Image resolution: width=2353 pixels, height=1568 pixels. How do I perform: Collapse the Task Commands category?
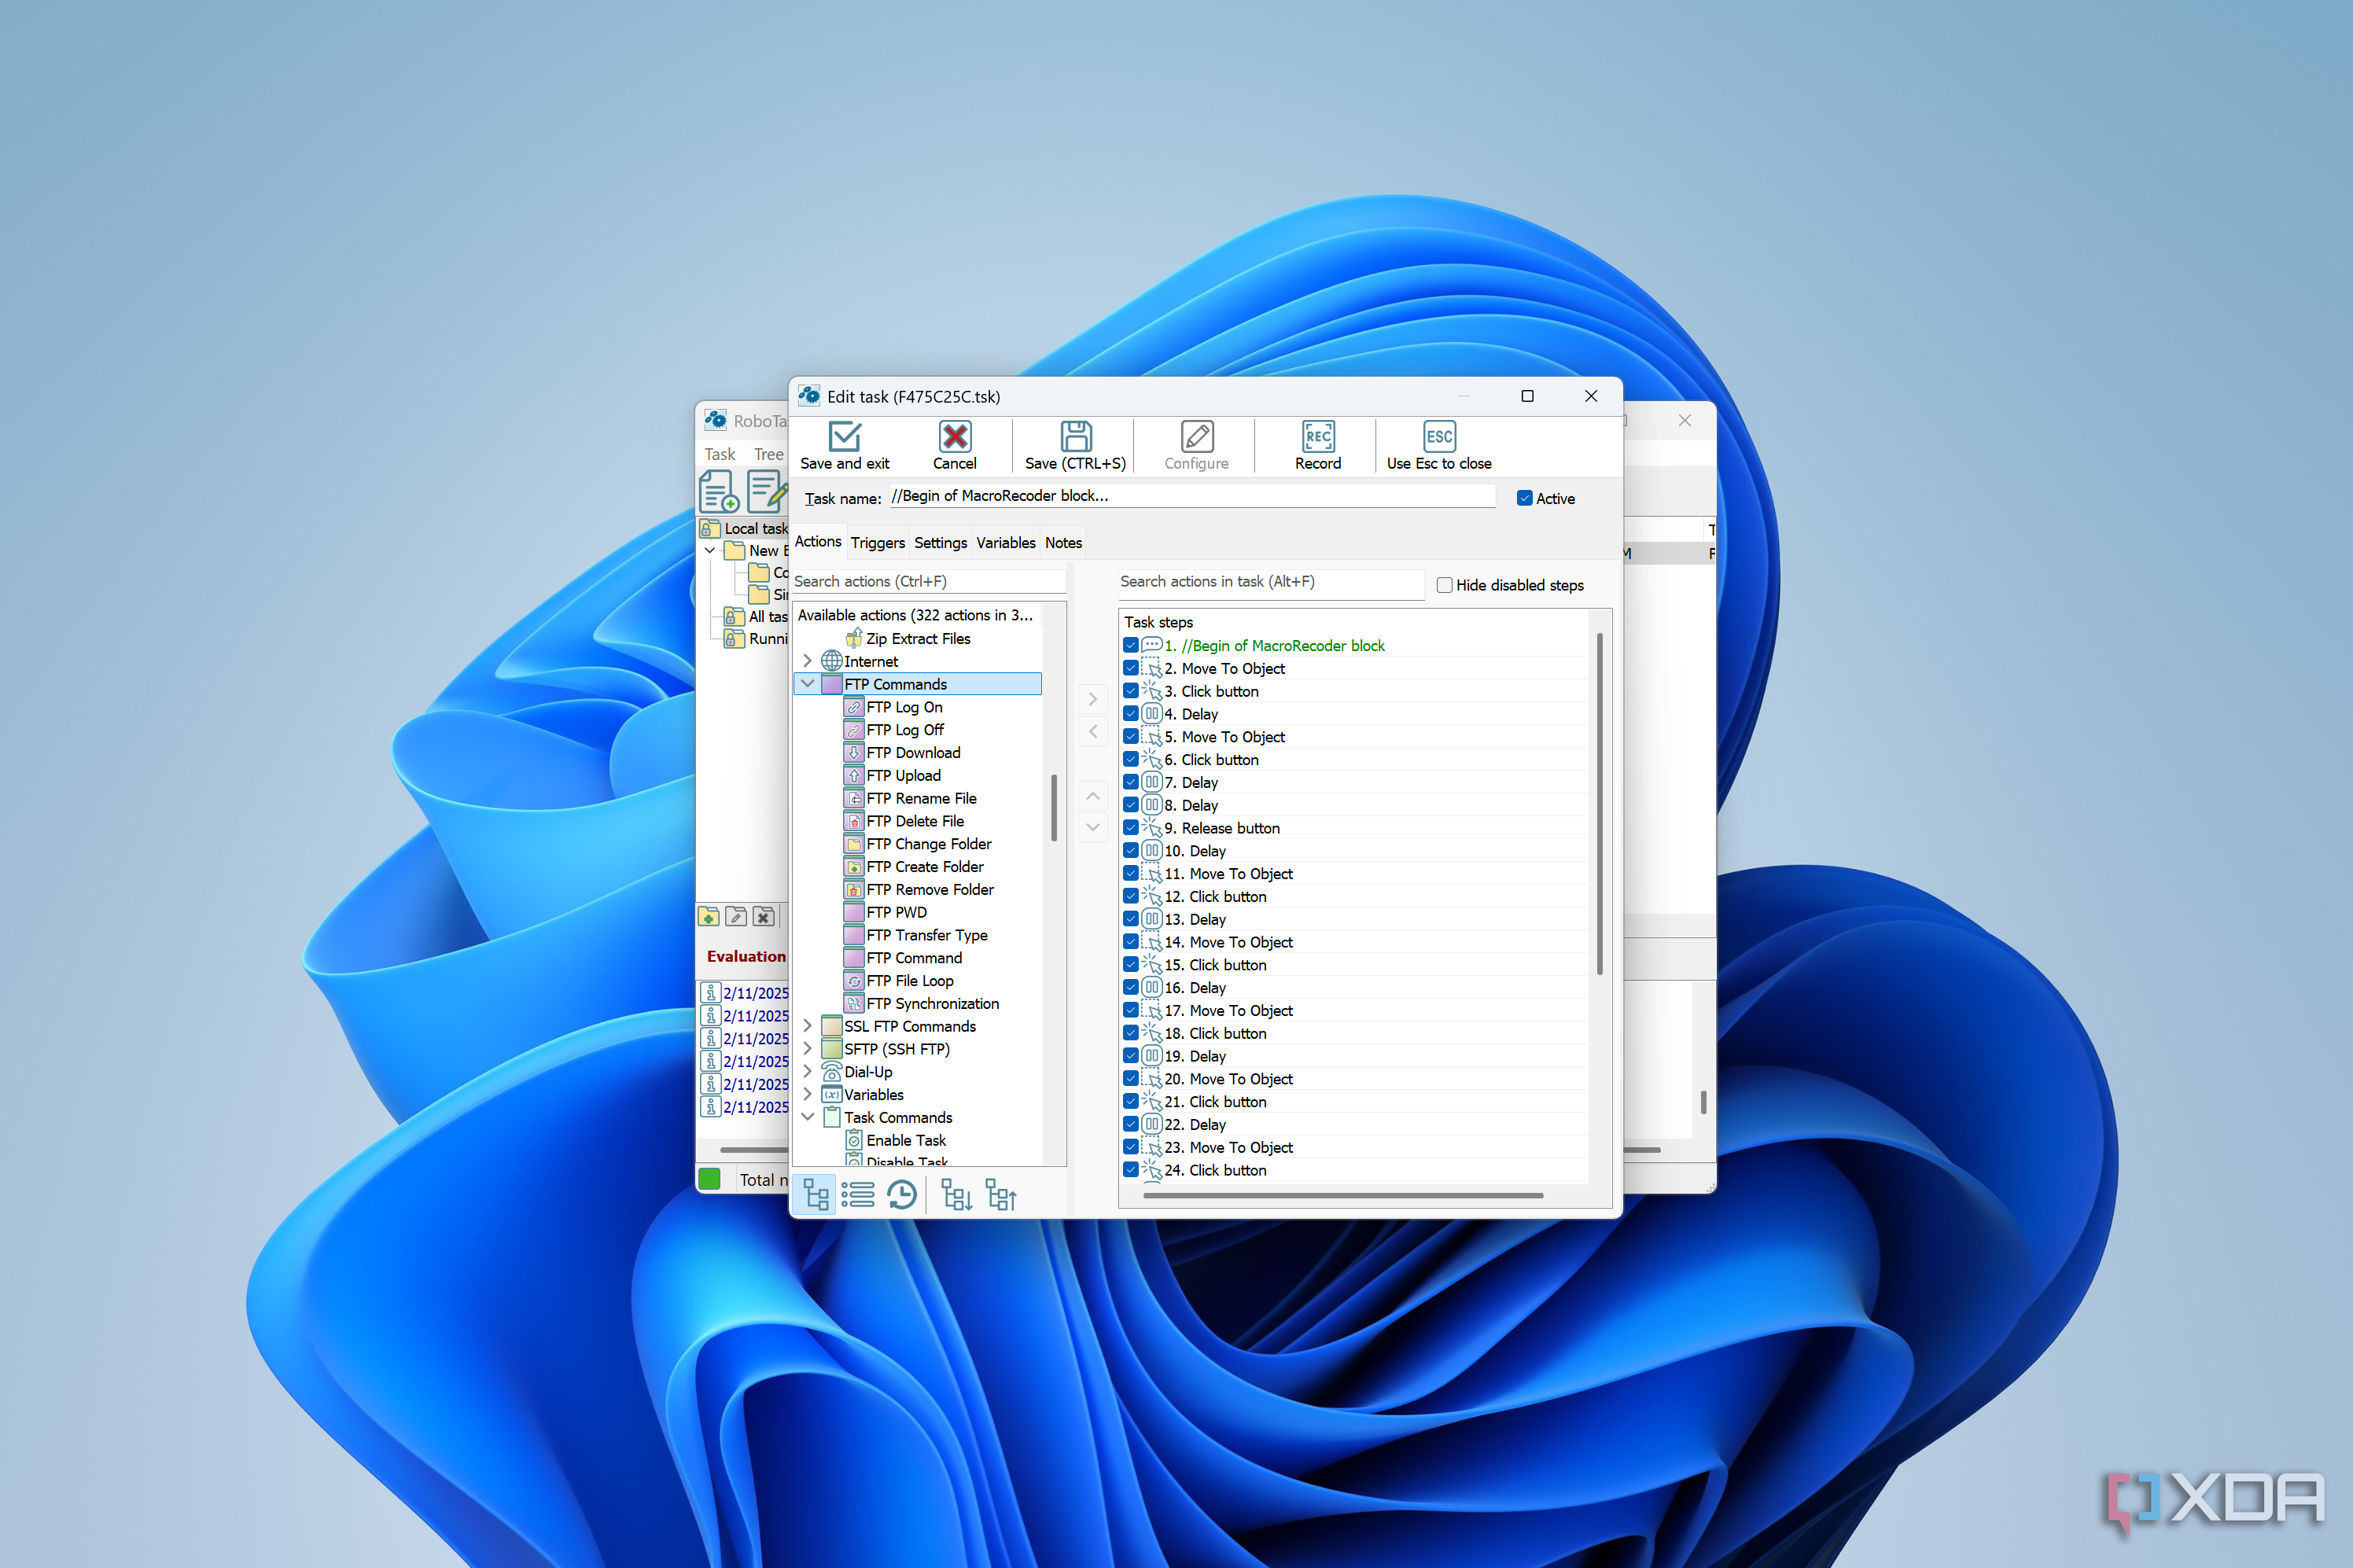pyautogui.click(x=807, y=1118)
